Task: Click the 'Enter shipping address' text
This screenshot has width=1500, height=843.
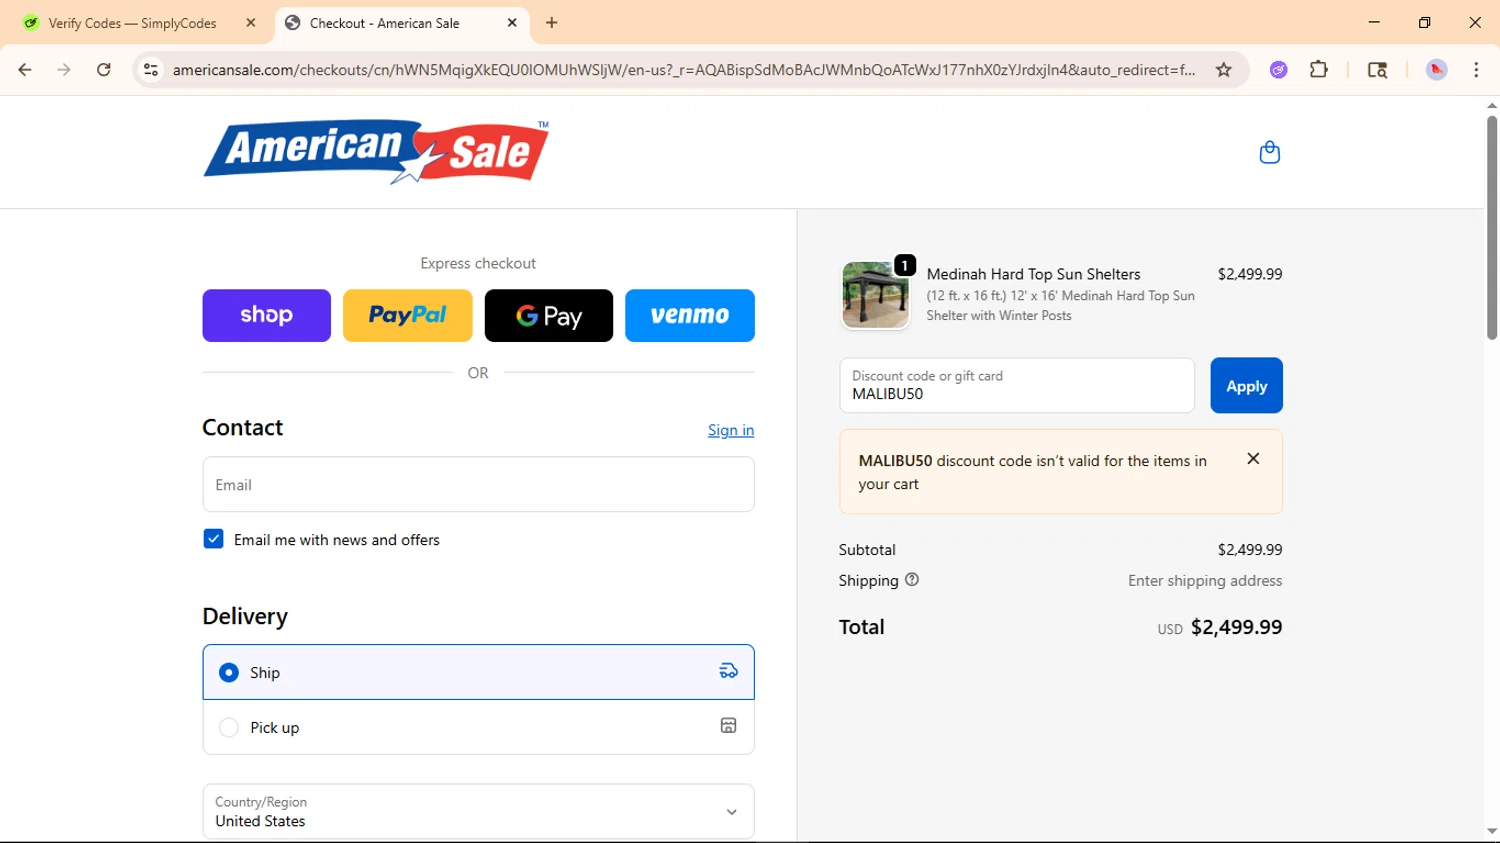Action: (1205, 580)
